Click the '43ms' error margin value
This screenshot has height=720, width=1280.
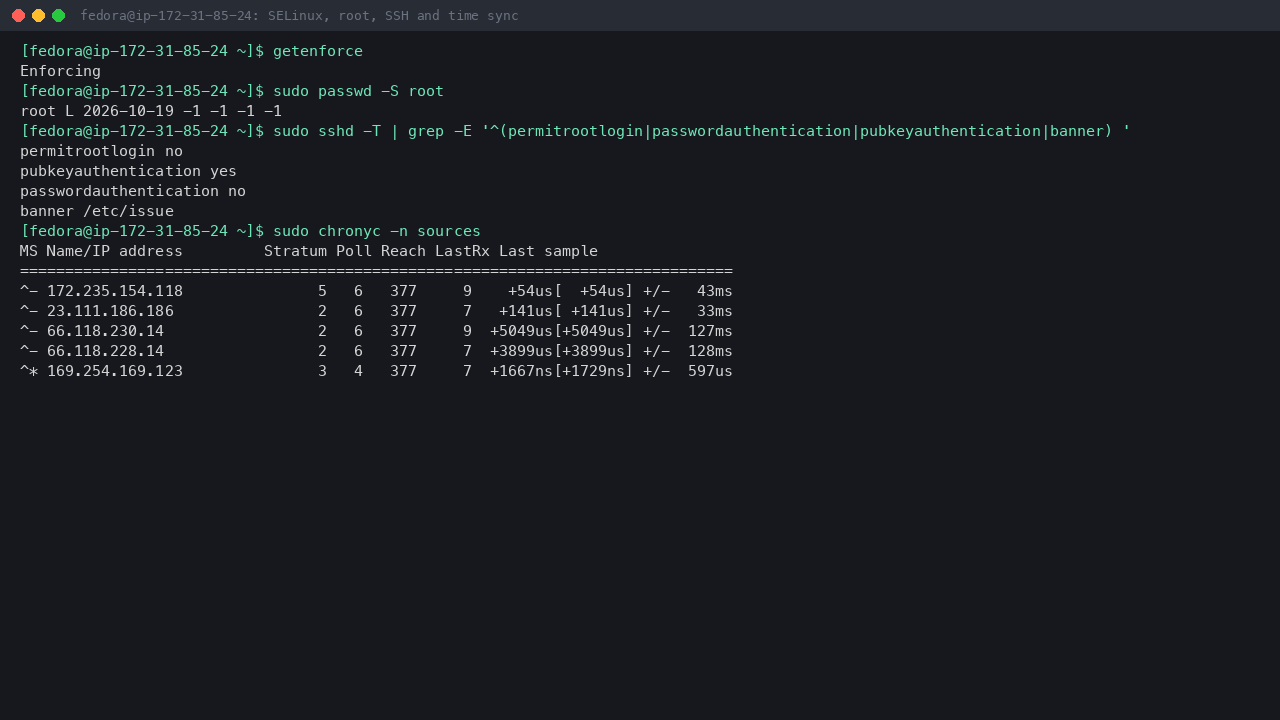[715, 291]
